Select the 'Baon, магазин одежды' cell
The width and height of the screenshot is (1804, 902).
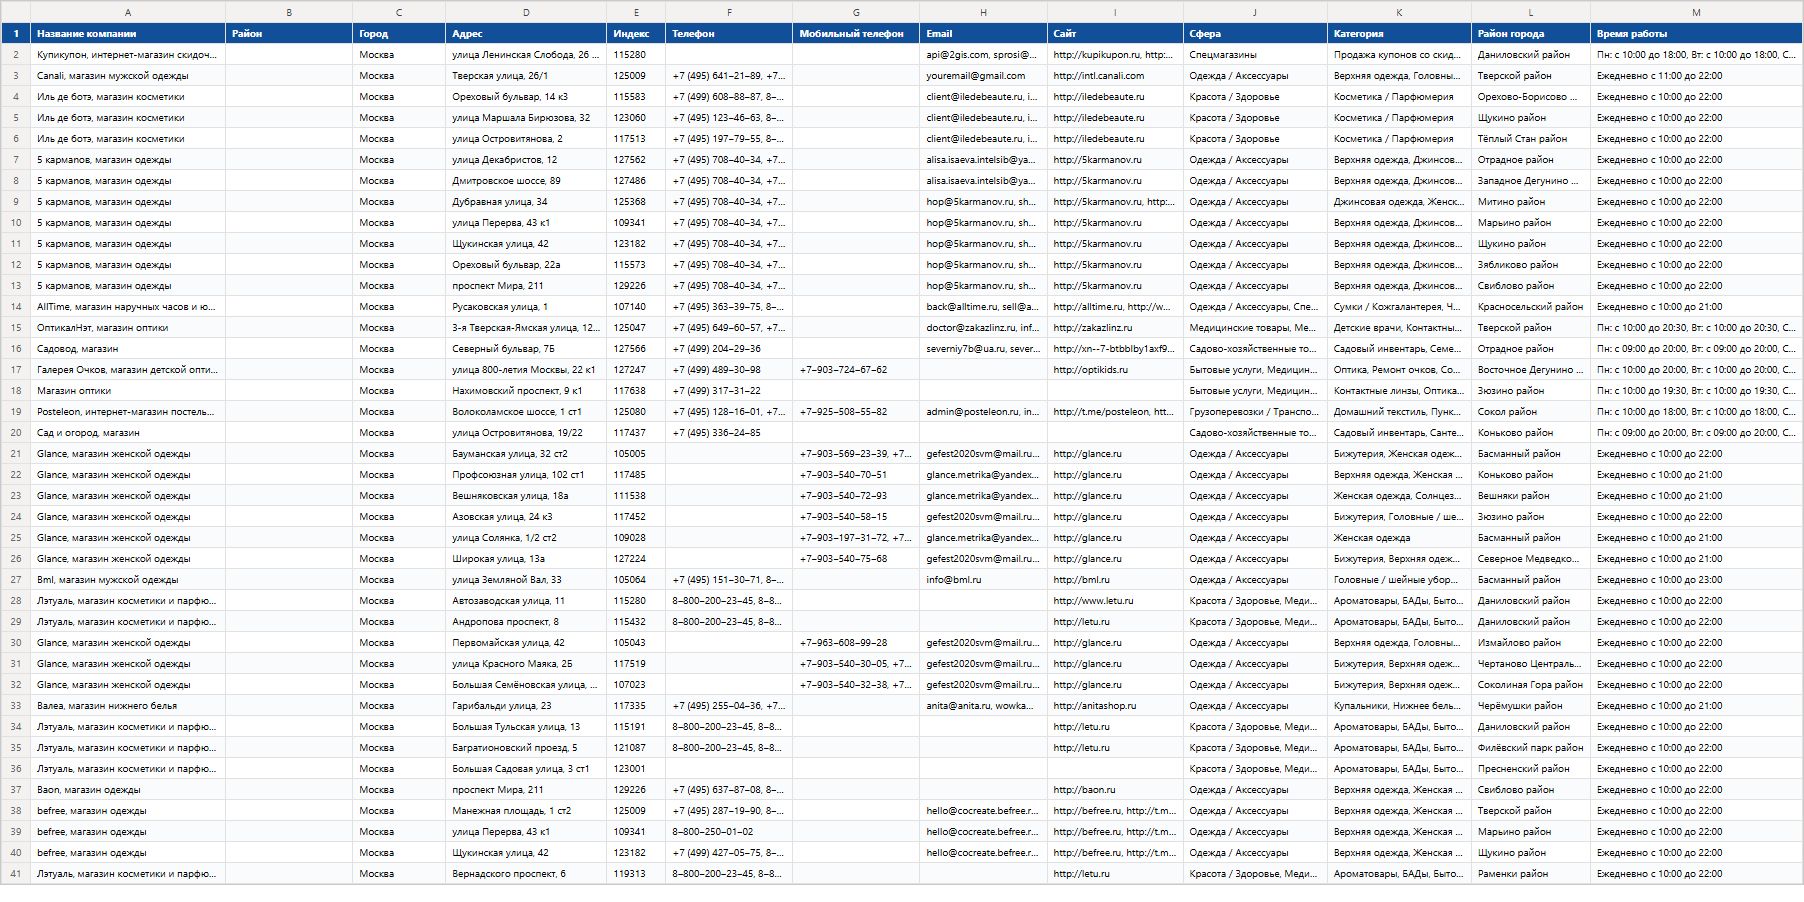pos(128,790)
